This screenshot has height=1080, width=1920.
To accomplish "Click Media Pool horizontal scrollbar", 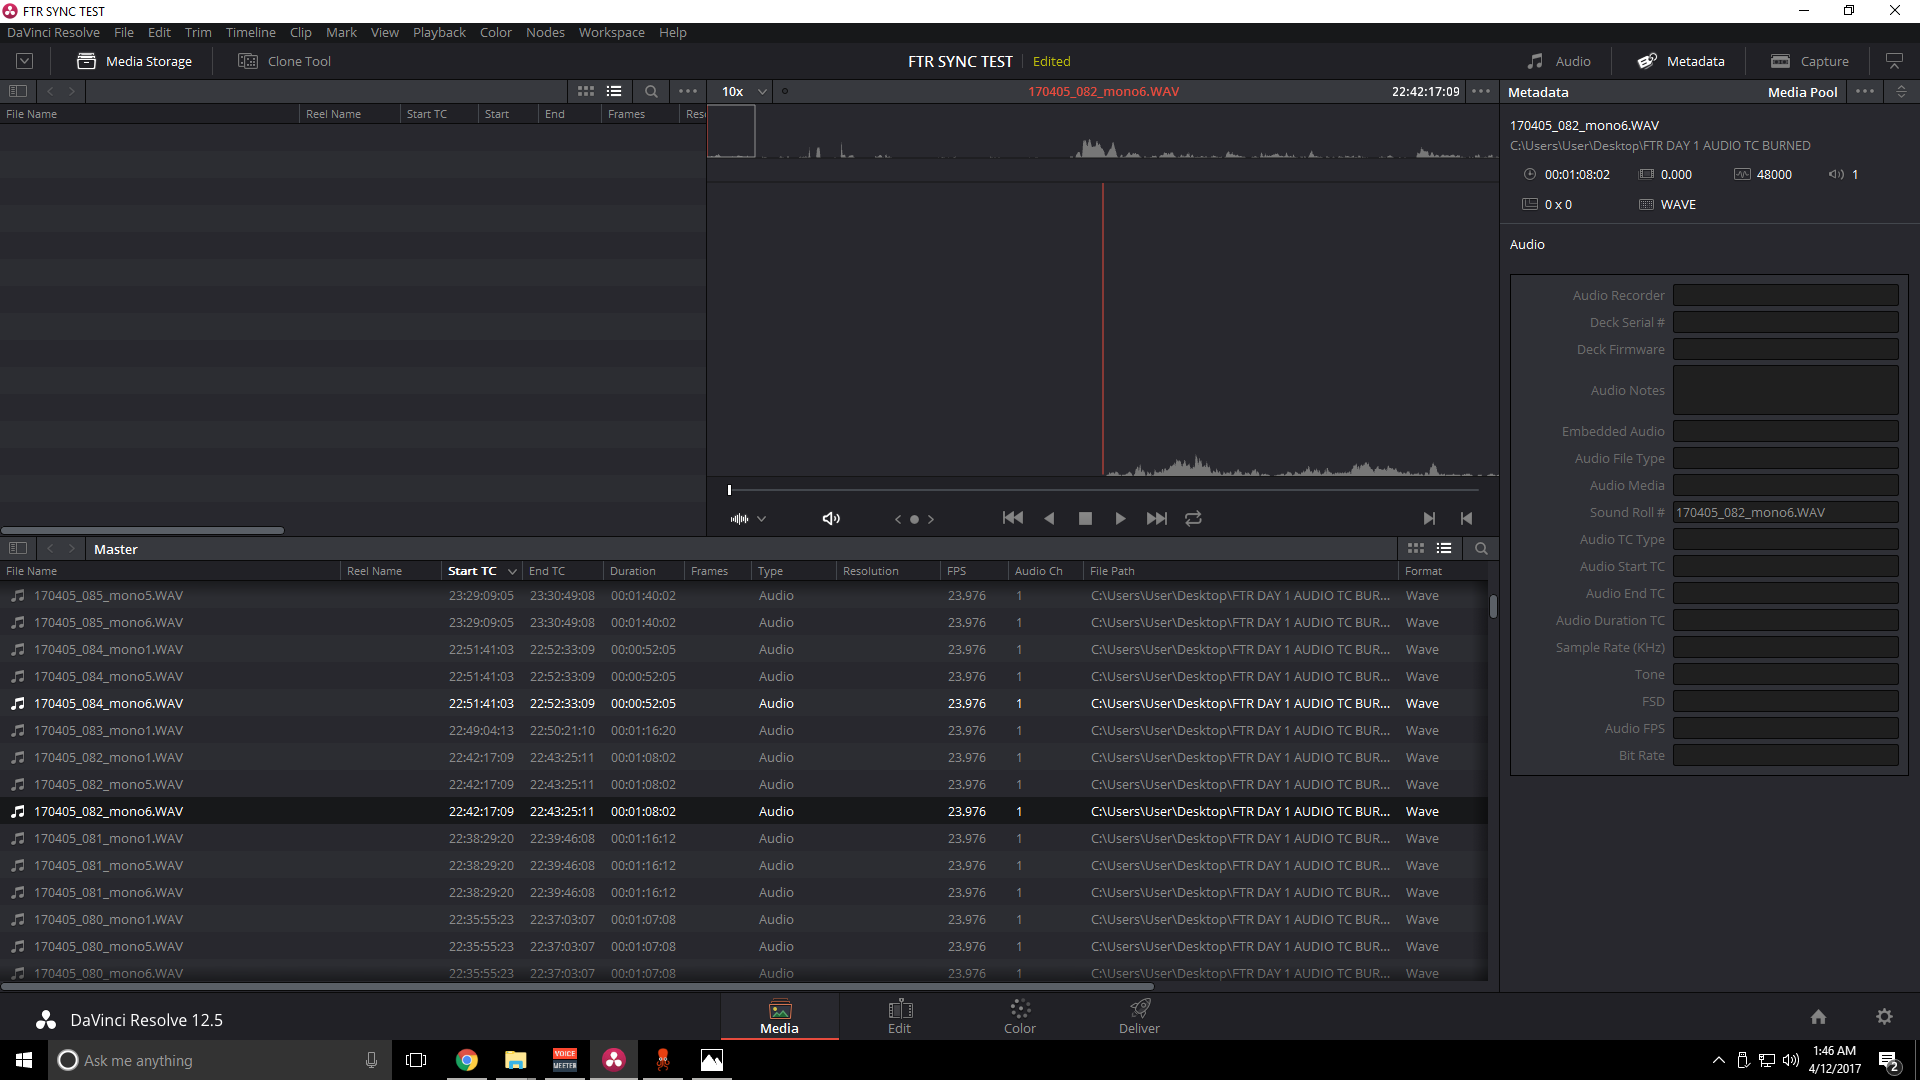I will coord(577,987).
